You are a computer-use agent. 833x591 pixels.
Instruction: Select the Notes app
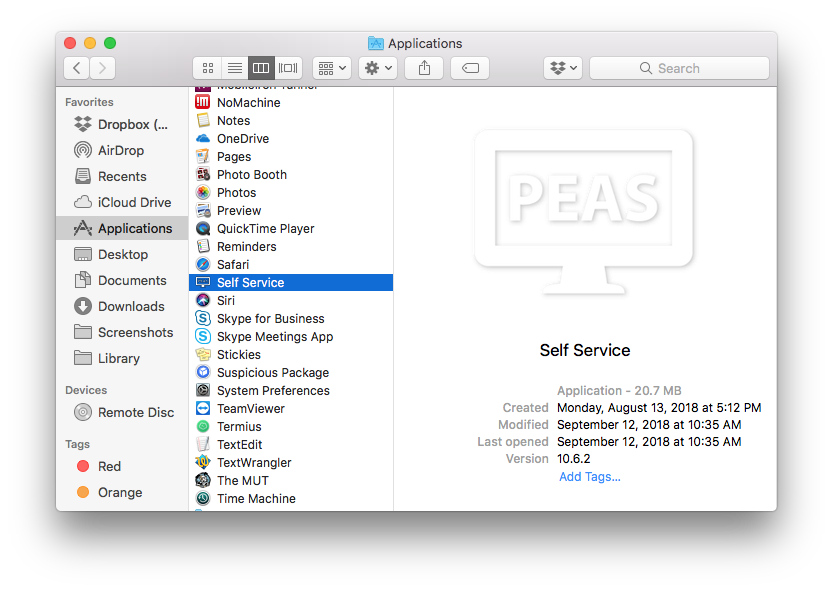coord(291,121)
